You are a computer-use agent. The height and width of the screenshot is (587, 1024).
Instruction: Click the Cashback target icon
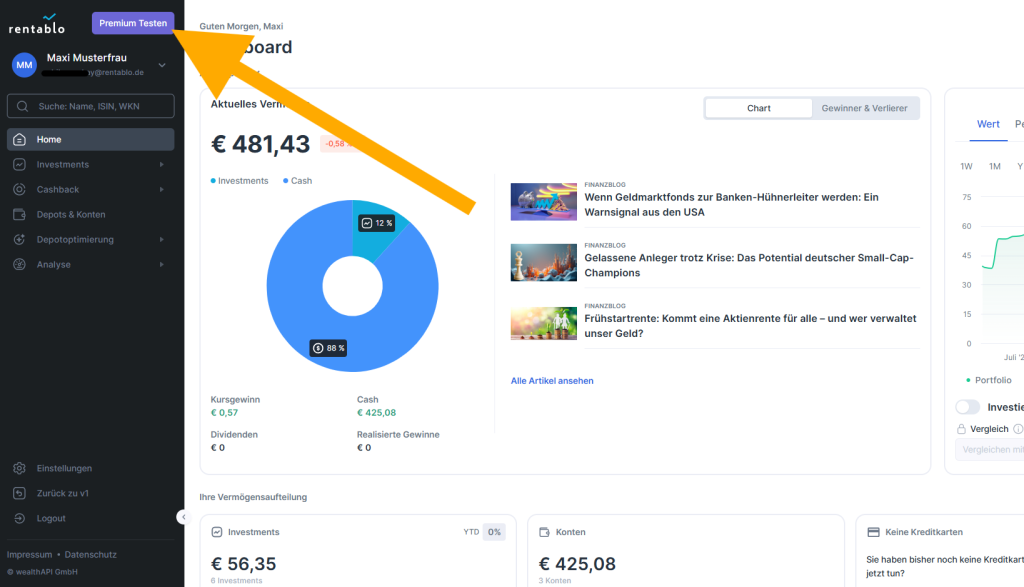(18, 189)
